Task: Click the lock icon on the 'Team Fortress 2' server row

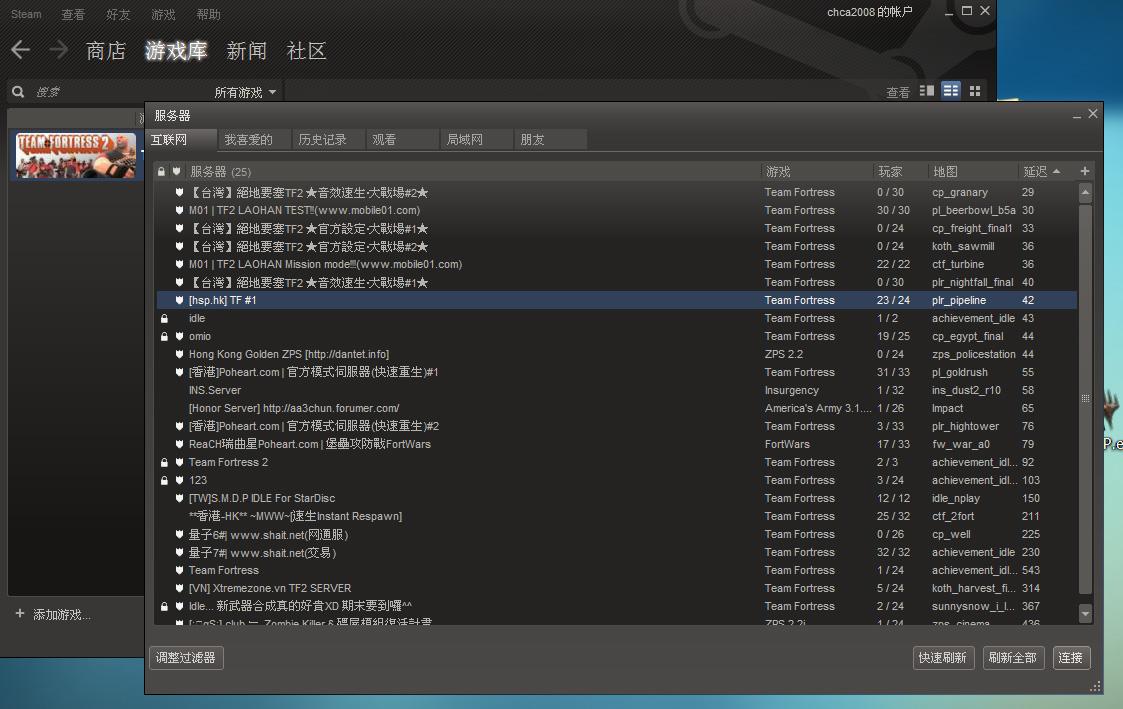Action: [x=164, y=462]
